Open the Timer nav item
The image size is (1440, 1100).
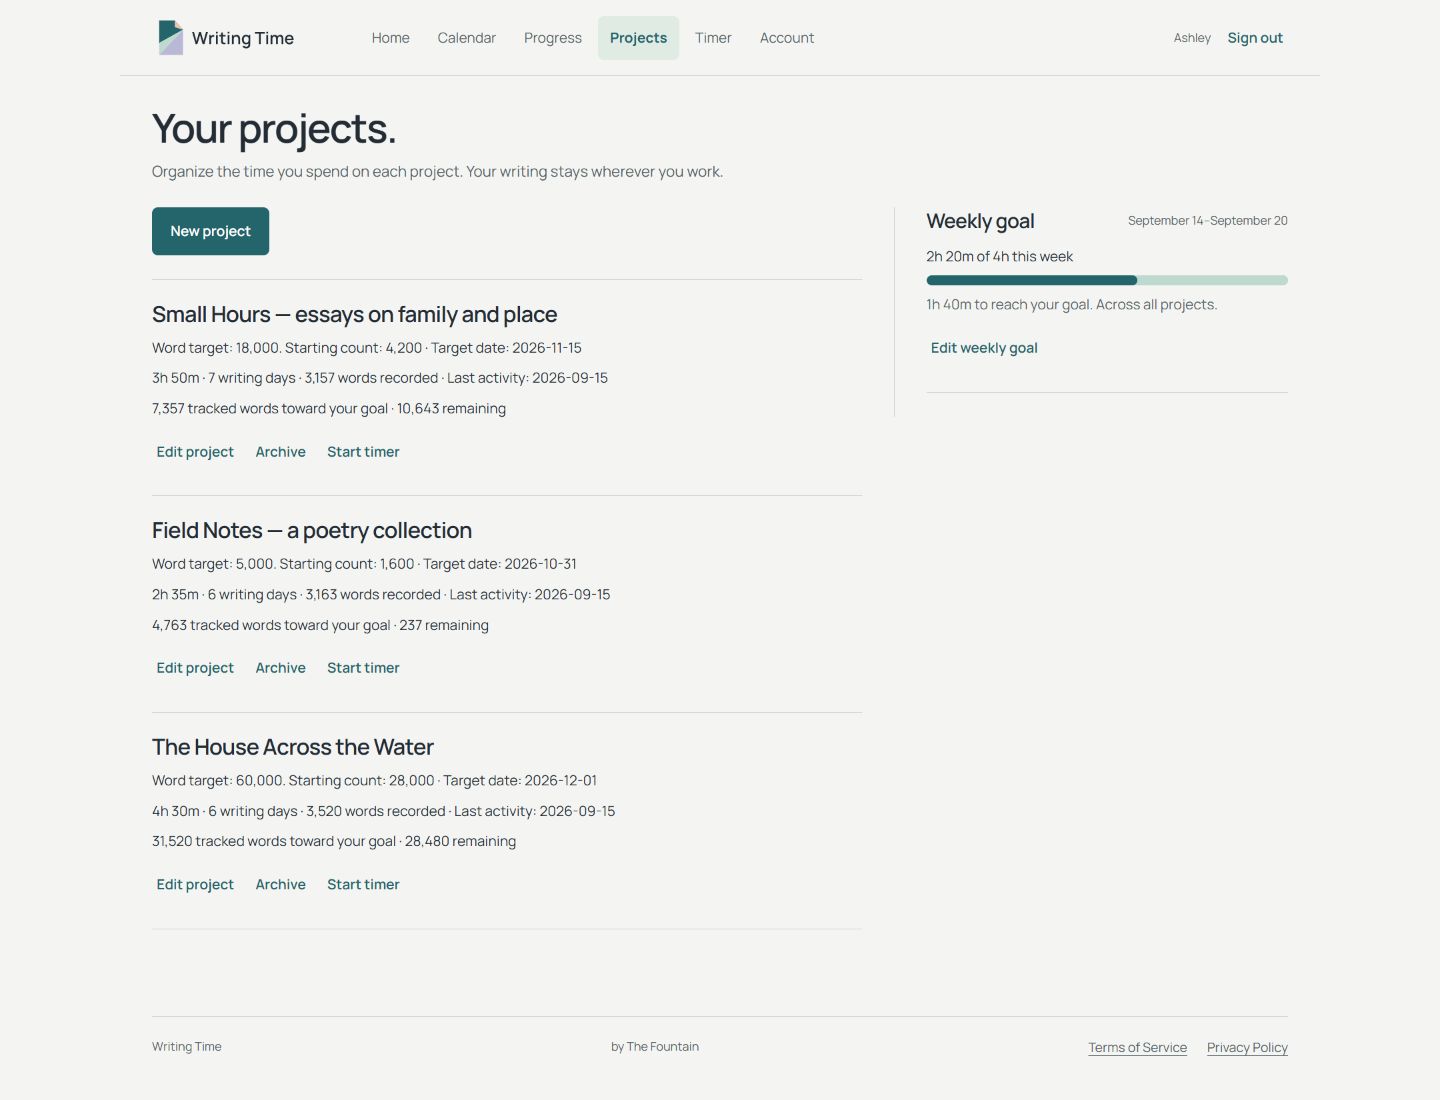[713, 38]
